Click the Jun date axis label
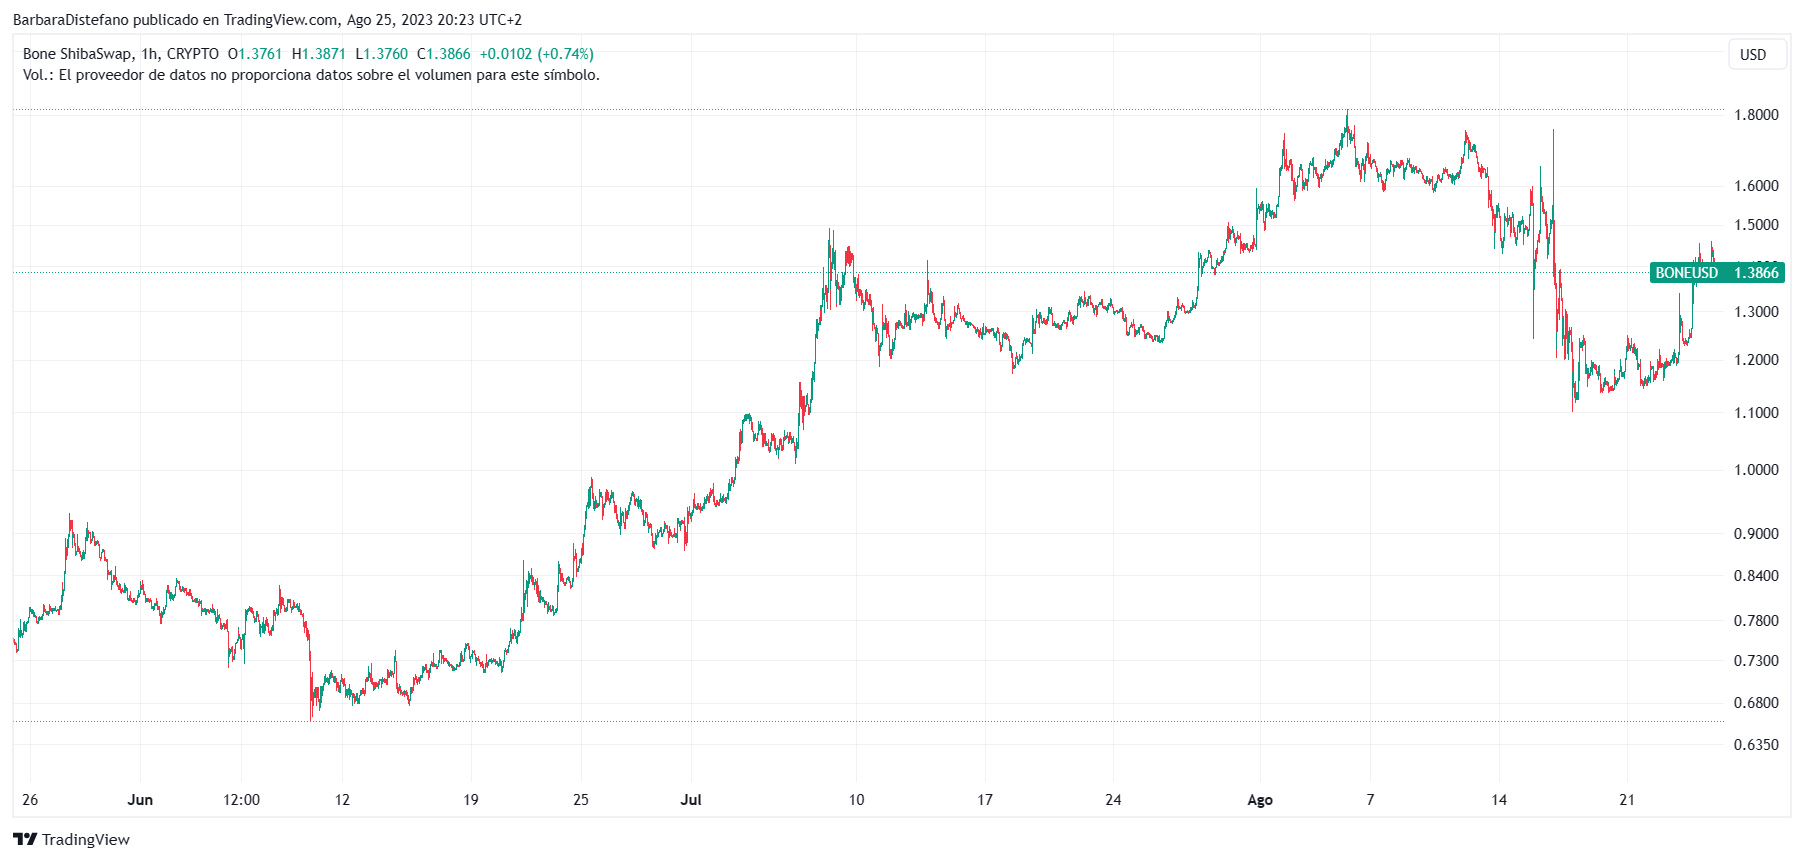1804x861 pixels. click(x=141, y=800)
